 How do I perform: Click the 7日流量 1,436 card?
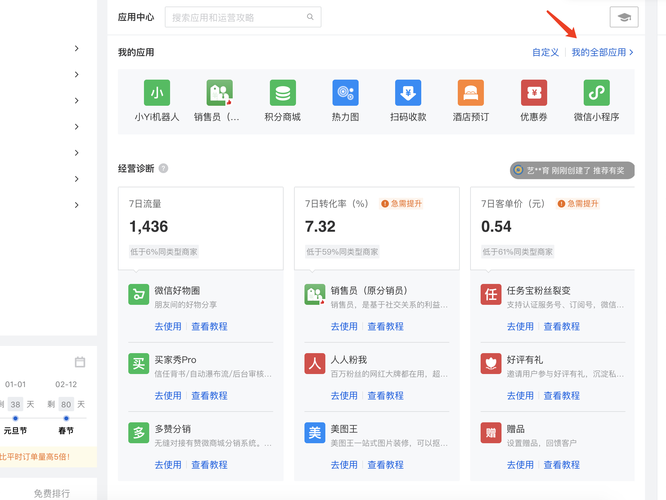(201, 228)
